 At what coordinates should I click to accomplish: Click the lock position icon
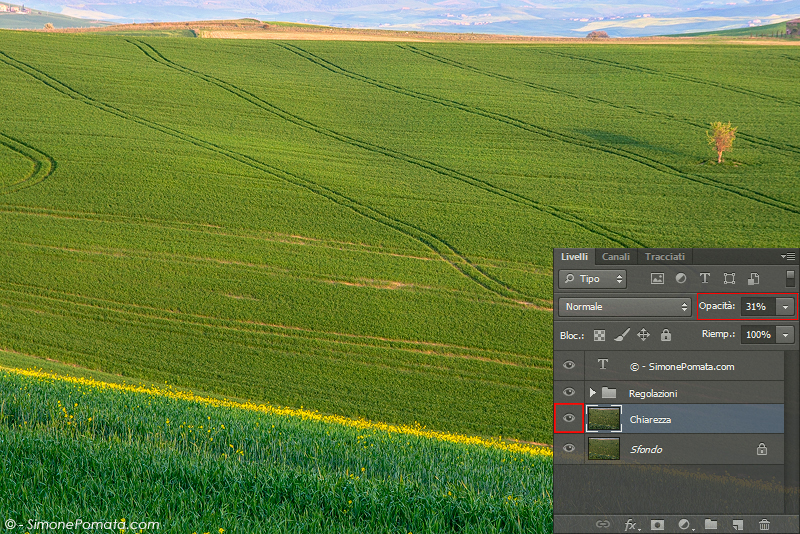tap(643, 335)
